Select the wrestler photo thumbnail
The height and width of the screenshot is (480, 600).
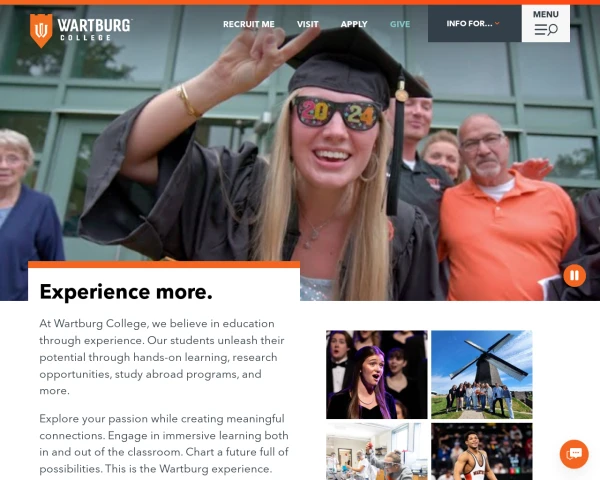click(x=482, y=451)
